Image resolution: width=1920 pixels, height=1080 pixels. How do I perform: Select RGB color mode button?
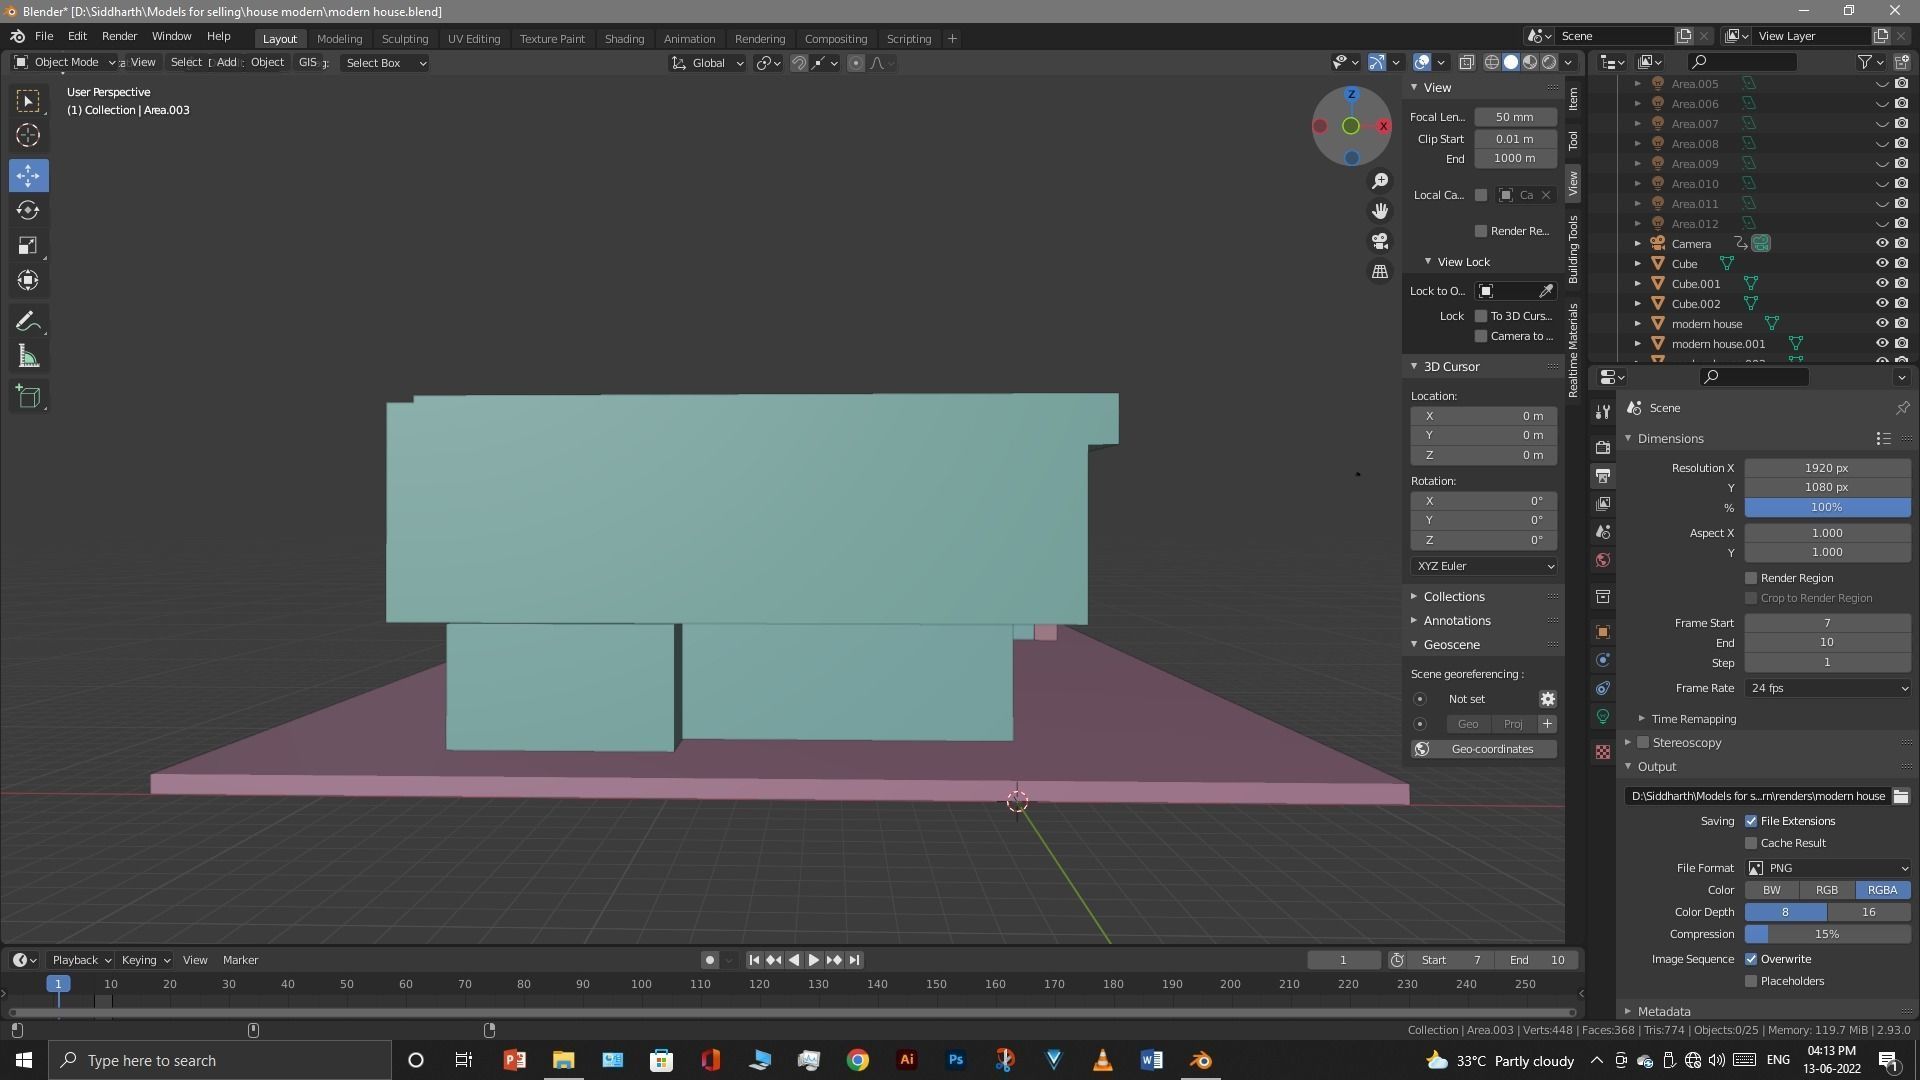(1827, 890)
